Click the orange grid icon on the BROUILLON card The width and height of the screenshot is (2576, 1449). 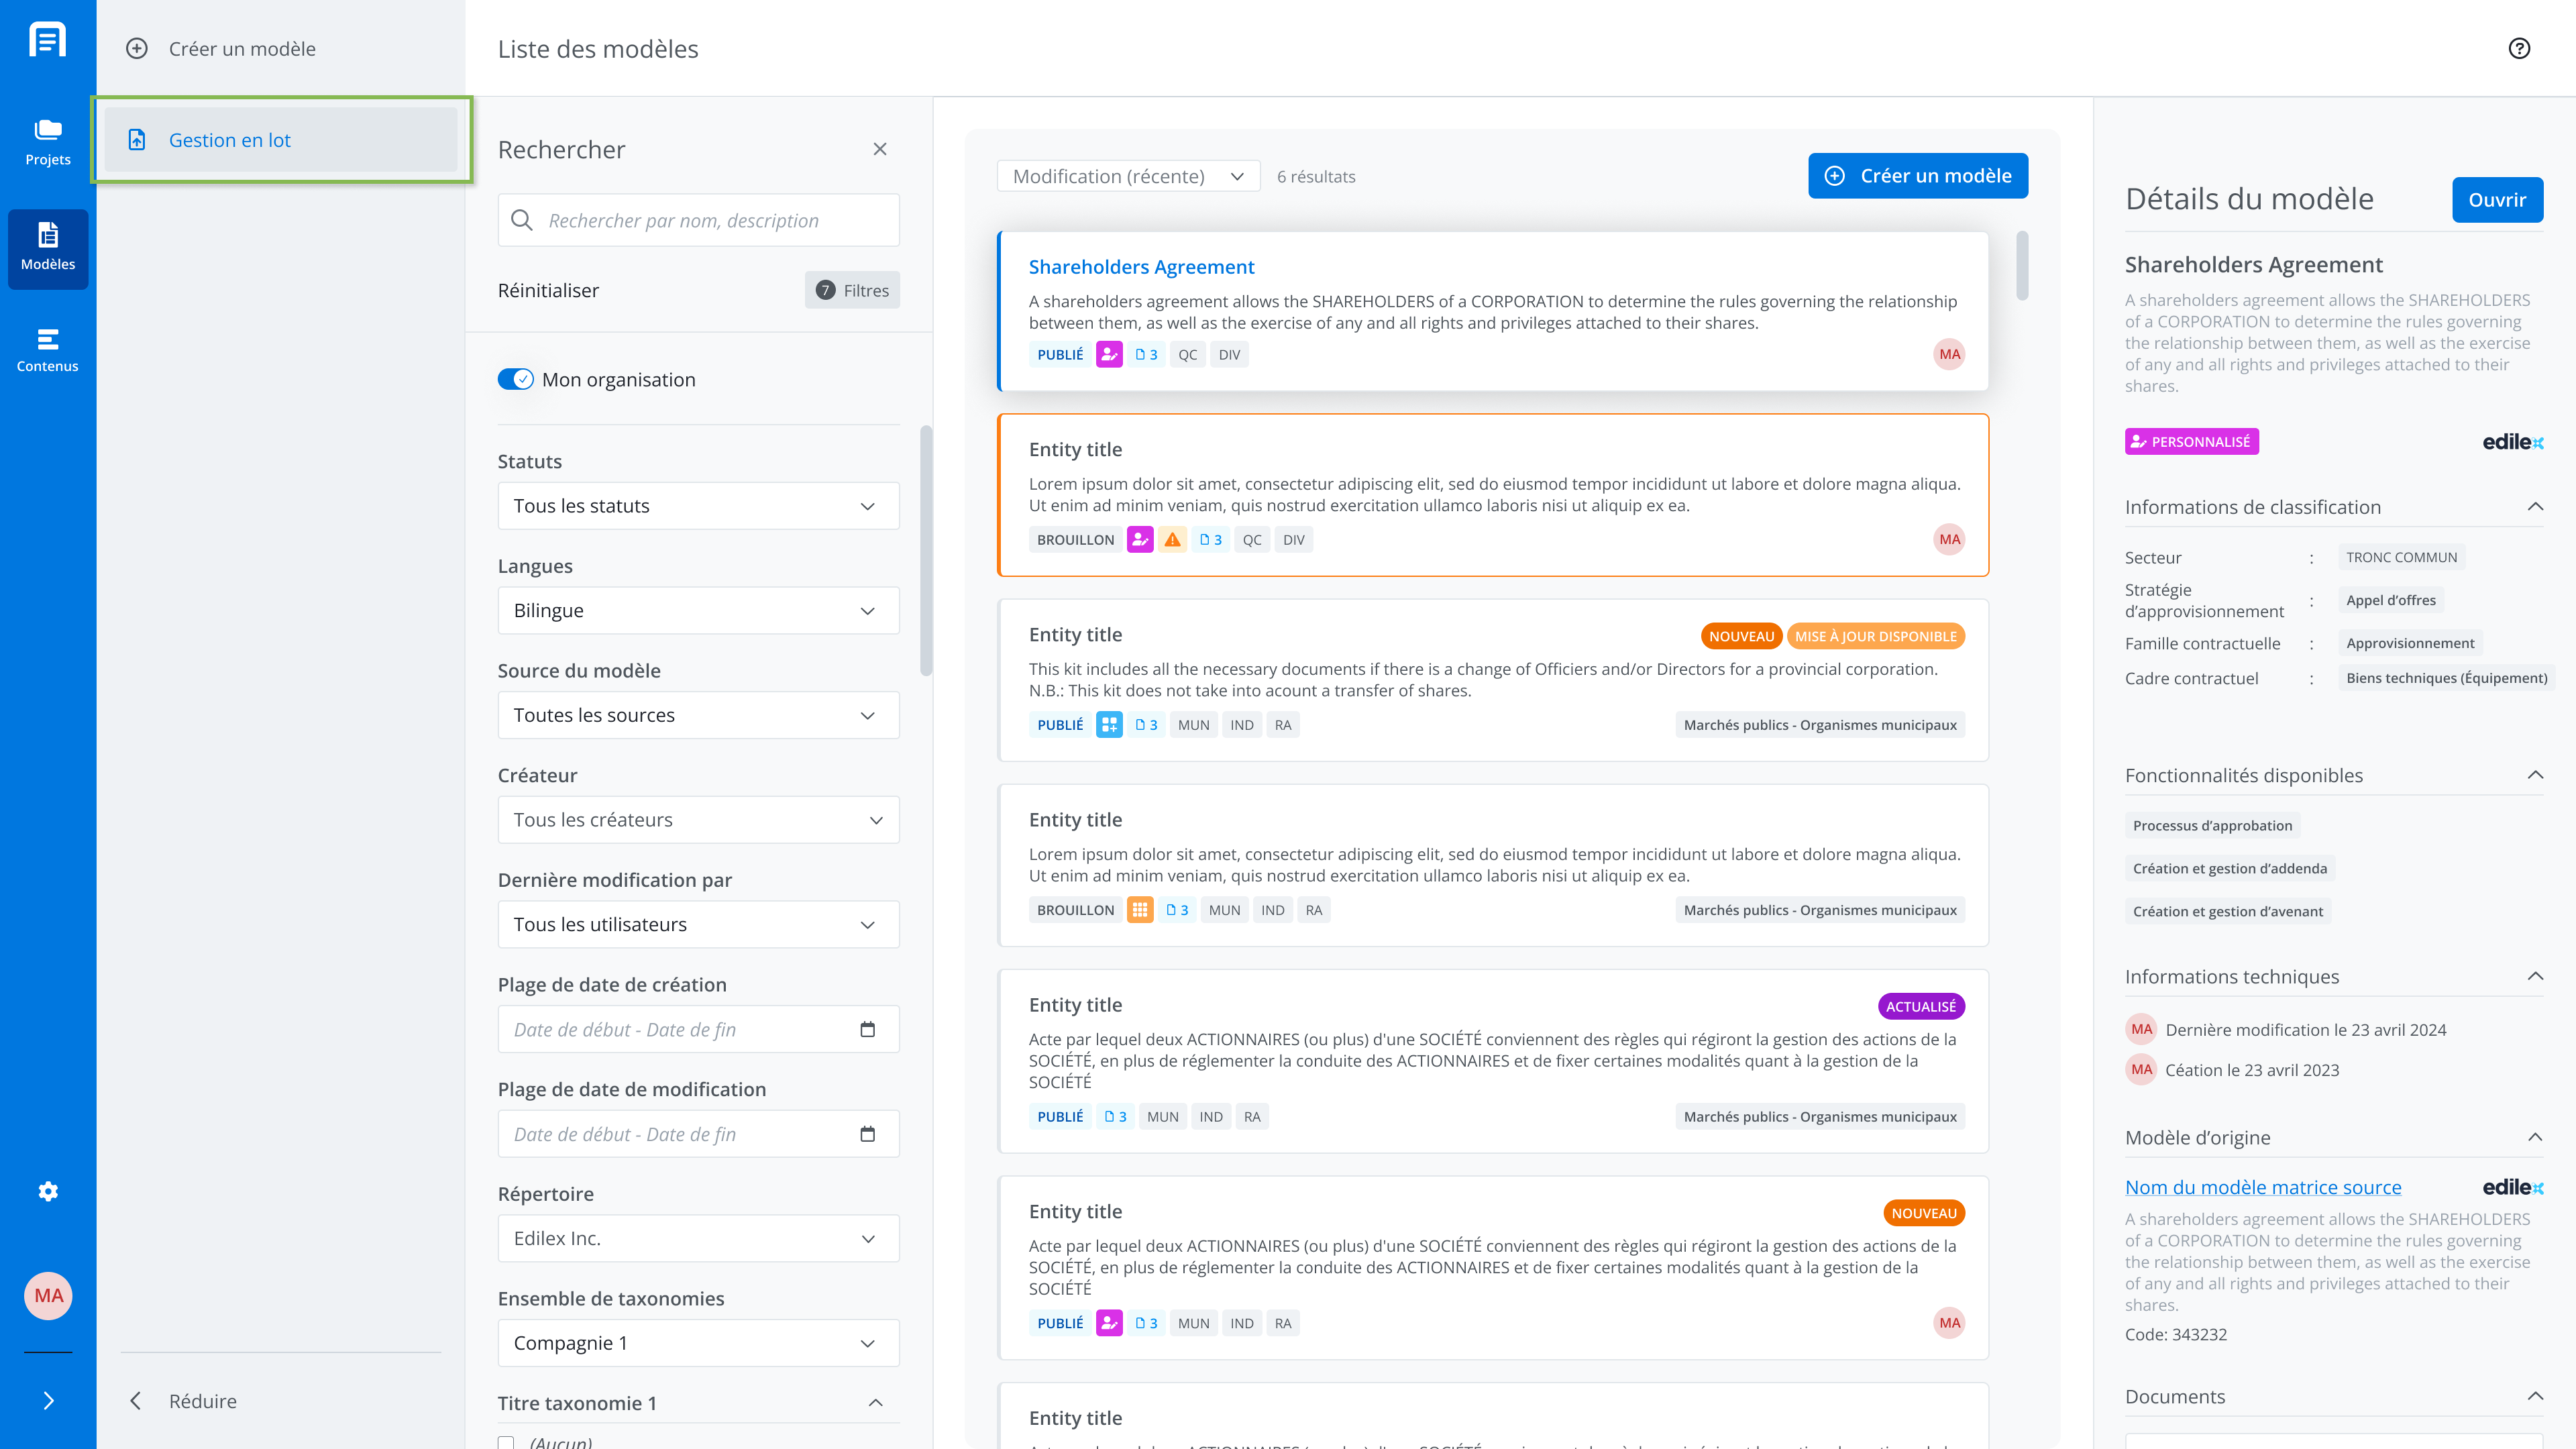pyautogui.click(x=1140, y=910)
